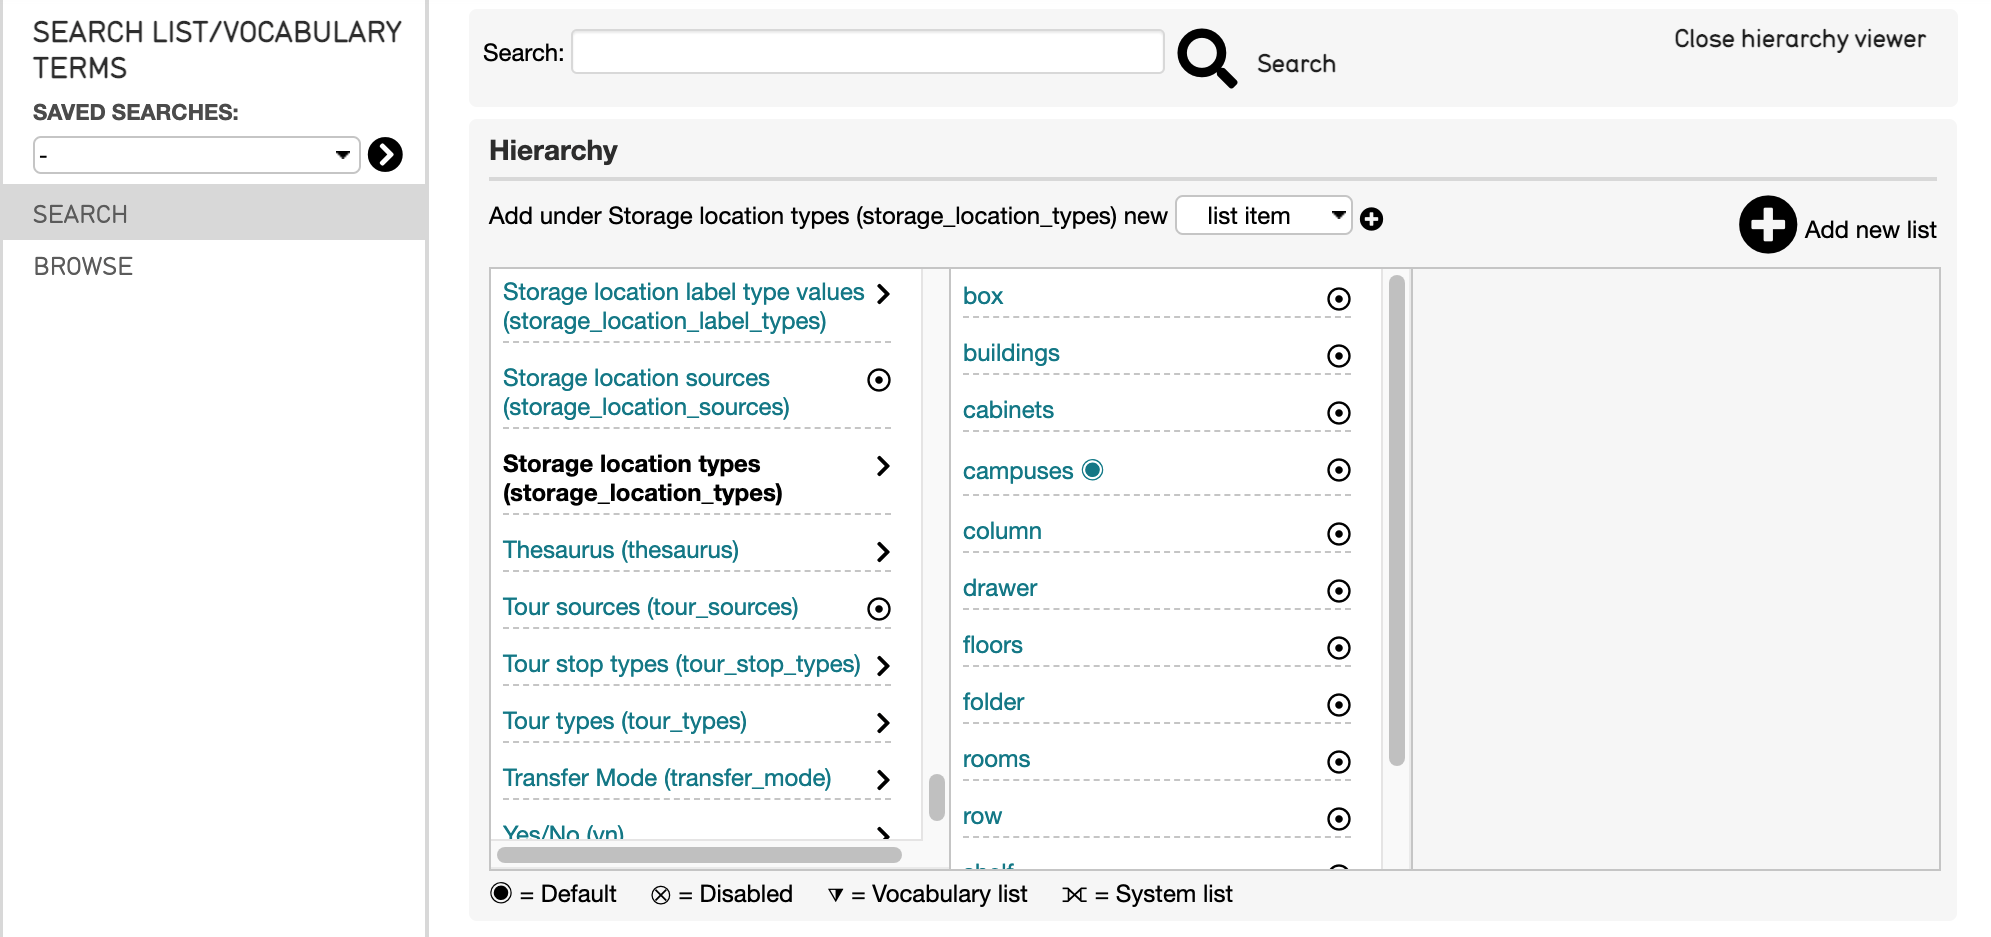The height and width of the screenshot is (937, 1991).
Task: Click inside the Search text field
Action: (867, 52)
